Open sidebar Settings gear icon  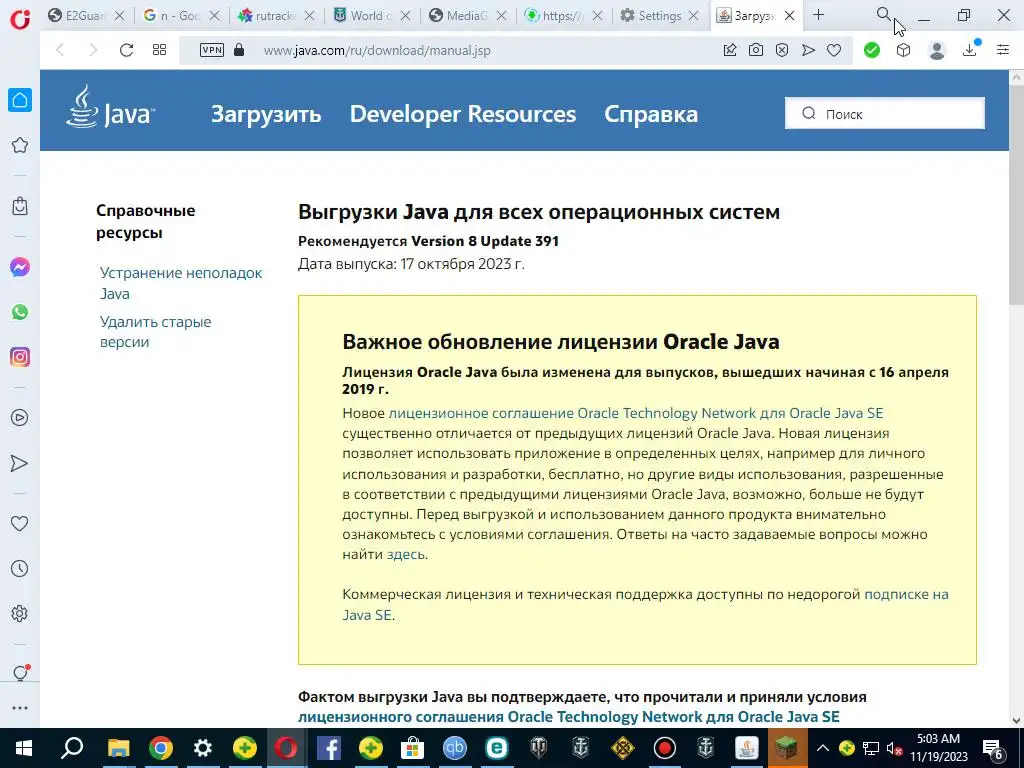(x=20, y=614)
